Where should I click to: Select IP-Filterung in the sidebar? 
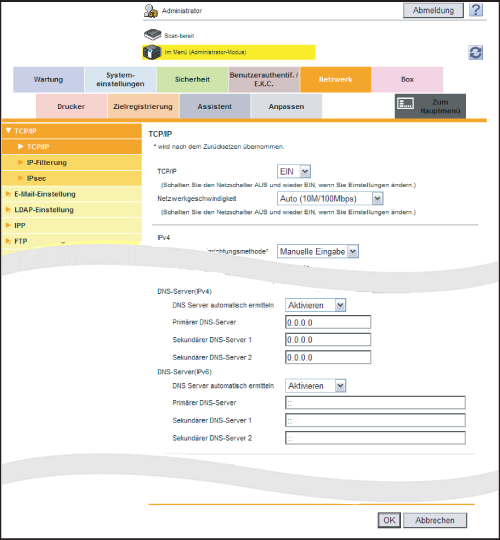point(72,163)
